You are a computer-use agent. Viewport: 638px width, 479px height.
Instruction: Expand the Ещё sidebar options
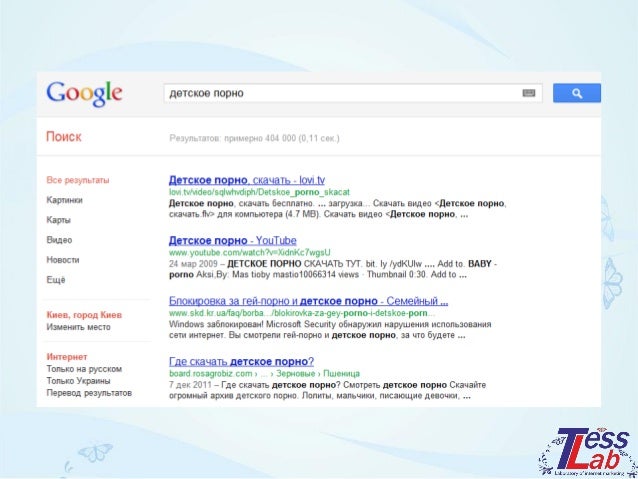click(x=56, y=280)
